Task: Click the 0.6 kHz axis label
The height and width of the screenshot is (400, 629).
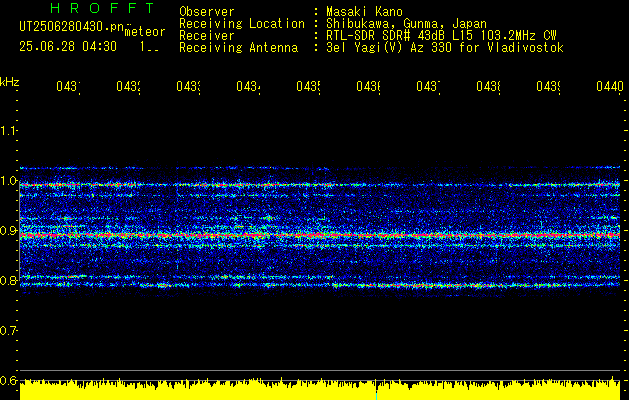Action: [x=8, y=380]
